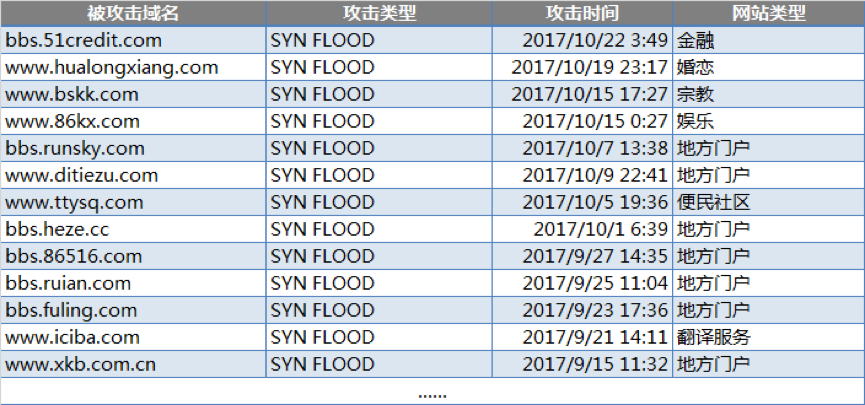Select the www.ditiezu.com domain cell
Viewport: 865px width, 405px height.
[133, 175]
